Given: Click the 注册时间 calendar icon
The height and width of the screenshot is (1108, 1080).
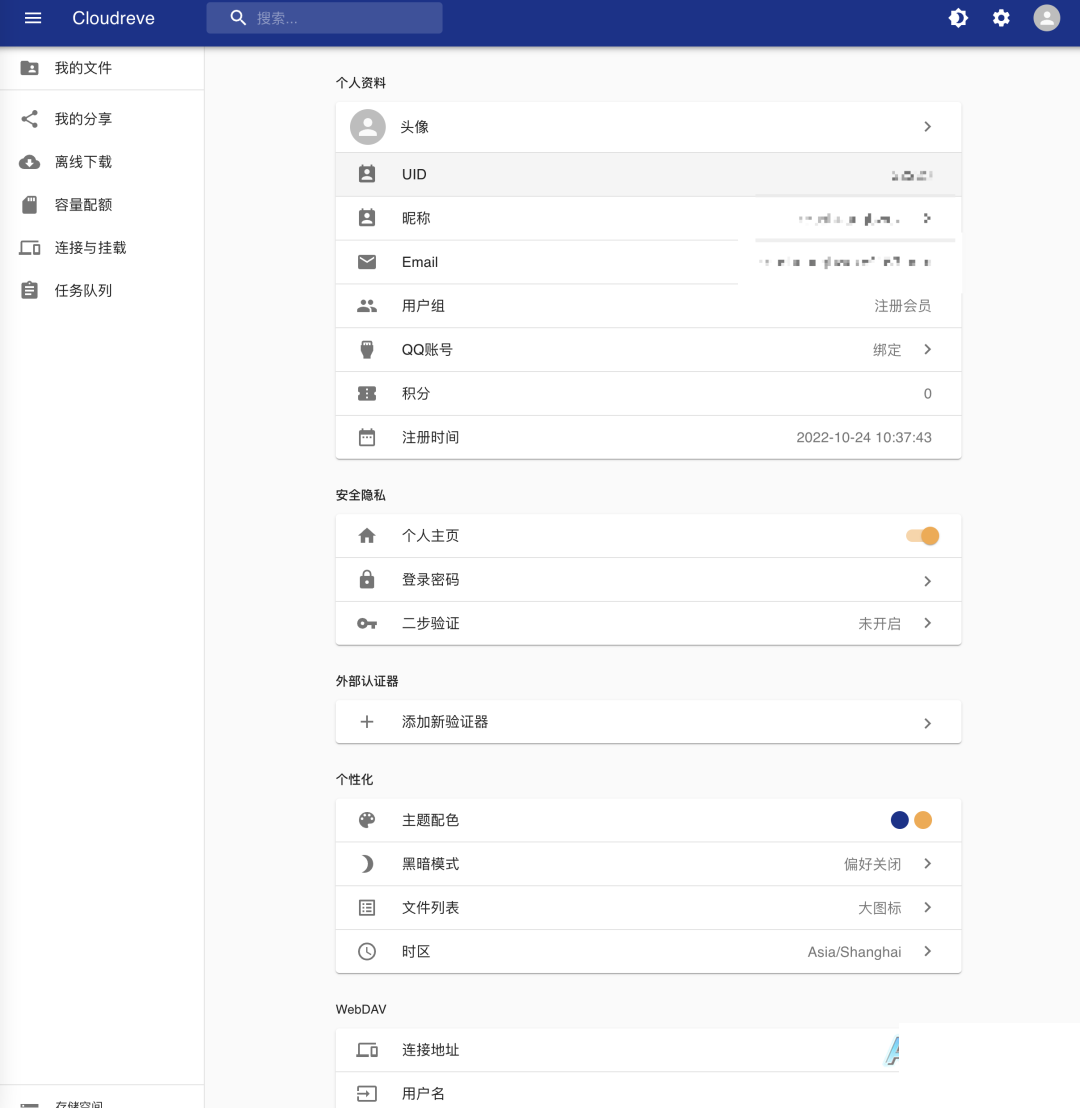Looking at the screenshot, I should tap(367, 437).
